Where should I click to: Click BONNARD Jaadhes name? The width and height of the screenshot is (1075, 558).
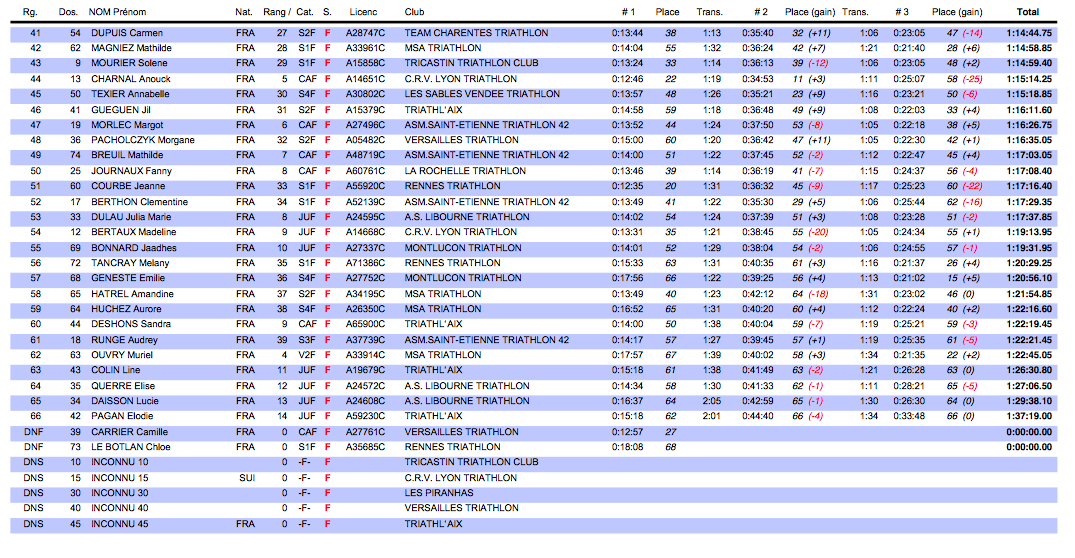[134, 247]
